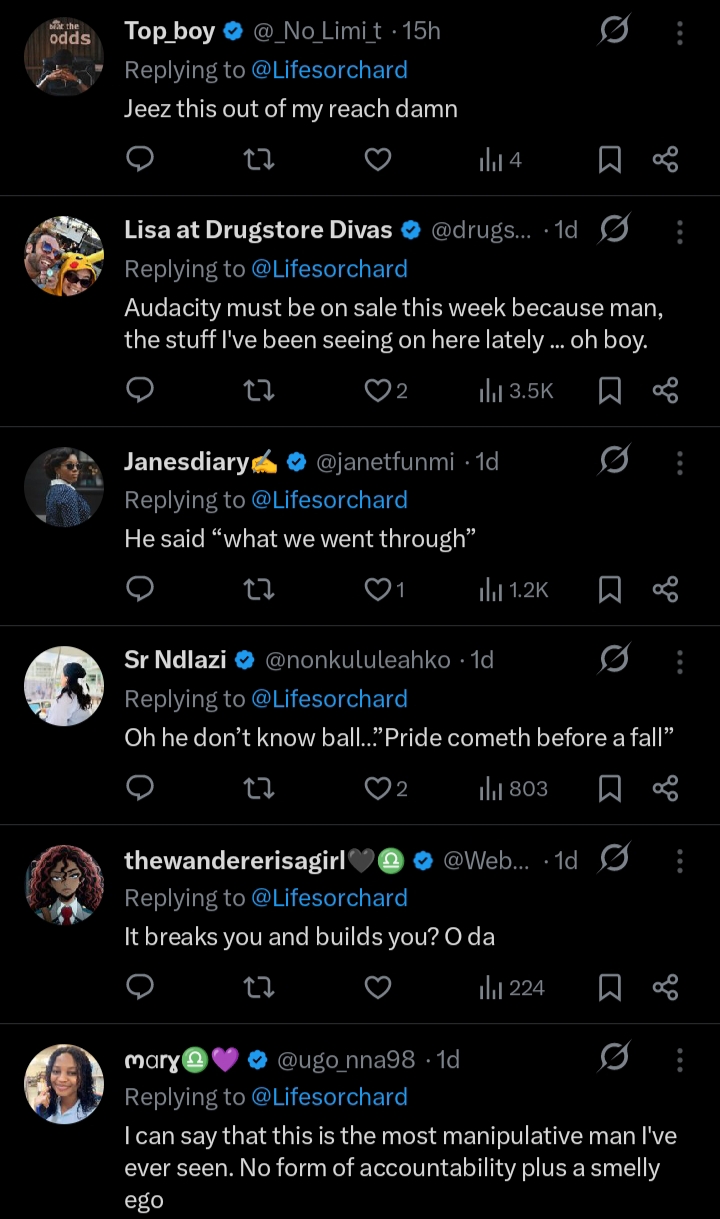Bookmark Sr Ndlazi's reply
This screenshot has width=720, height=1219.
[x=609, y=789]
